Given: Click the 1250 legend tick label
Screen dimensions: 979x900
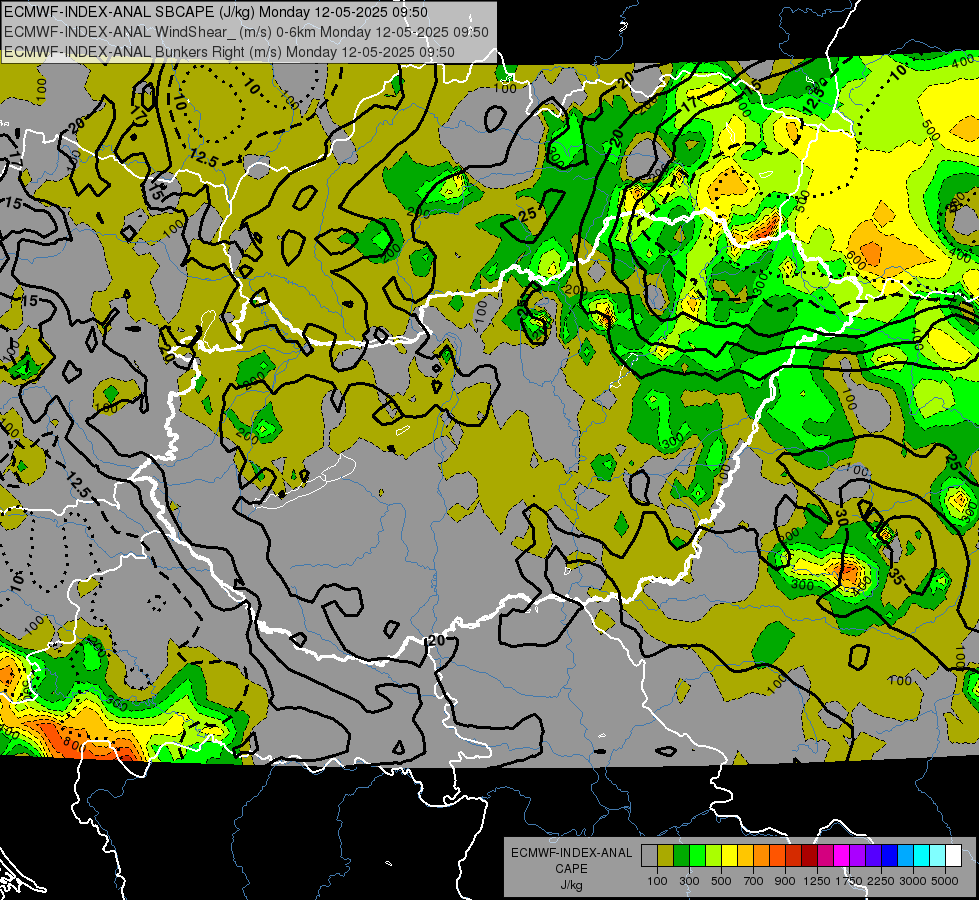Looking at the screenshot, I should point(817,881).
